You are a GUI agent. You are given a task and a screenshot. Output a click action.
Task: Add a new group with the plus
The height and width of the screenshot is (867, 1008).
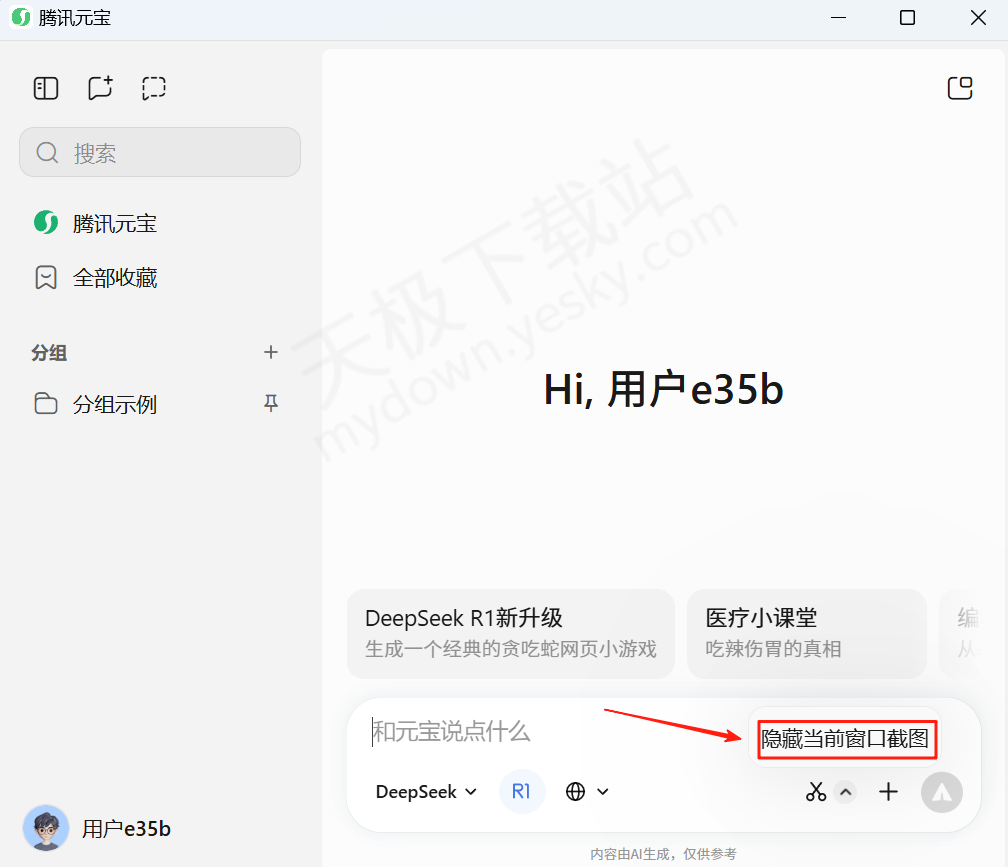(x=271, y=352)
